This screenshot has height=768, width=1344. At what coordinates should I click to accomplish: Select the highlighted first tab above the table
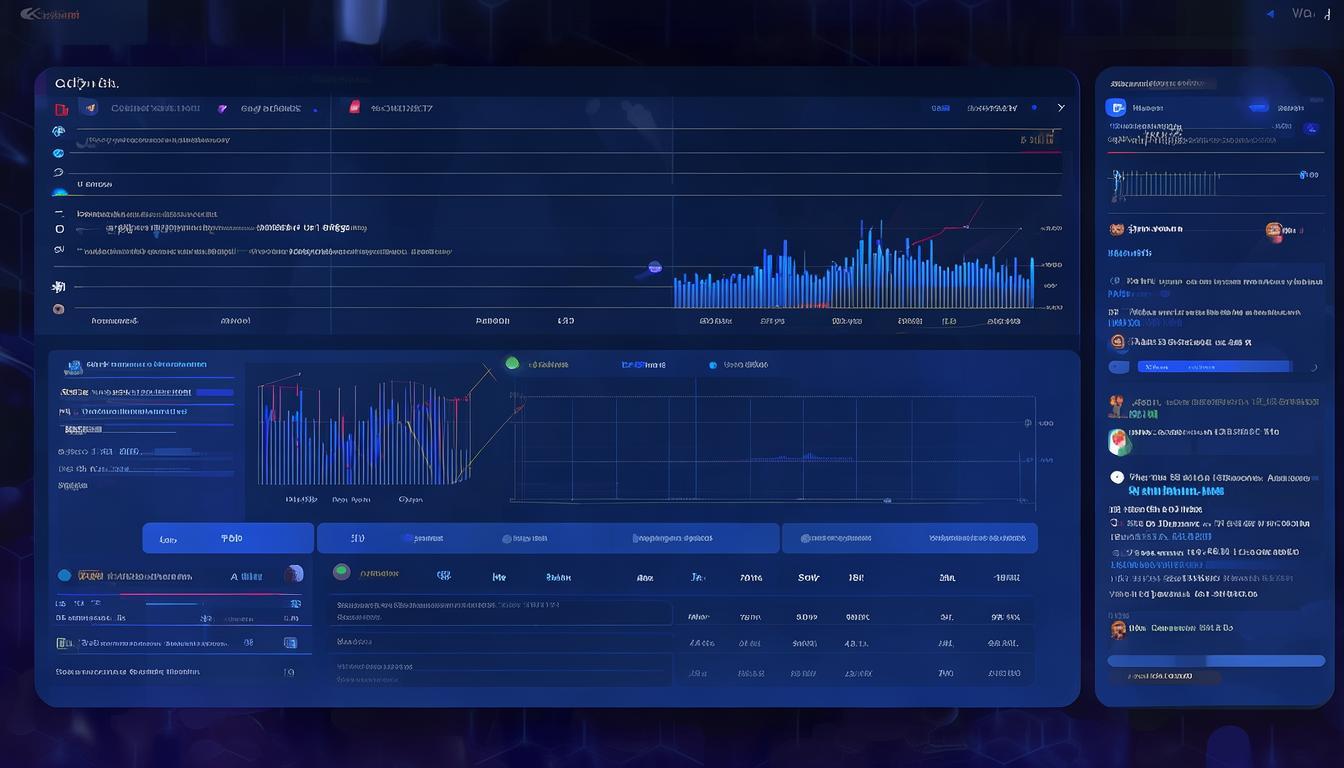(228, 538)
